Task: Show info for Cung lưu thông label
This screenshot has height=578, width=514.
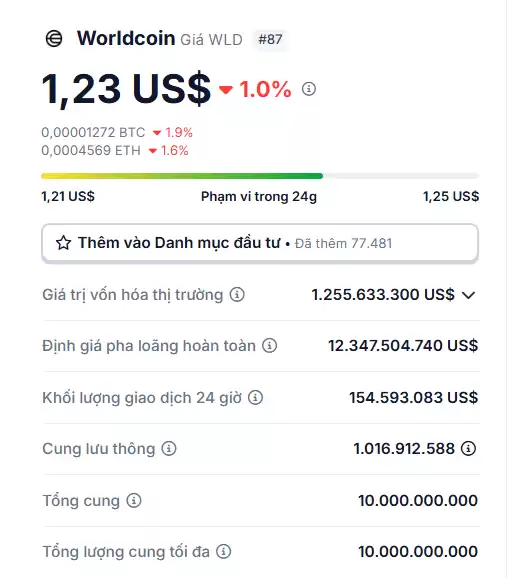Action: [169, 449]
